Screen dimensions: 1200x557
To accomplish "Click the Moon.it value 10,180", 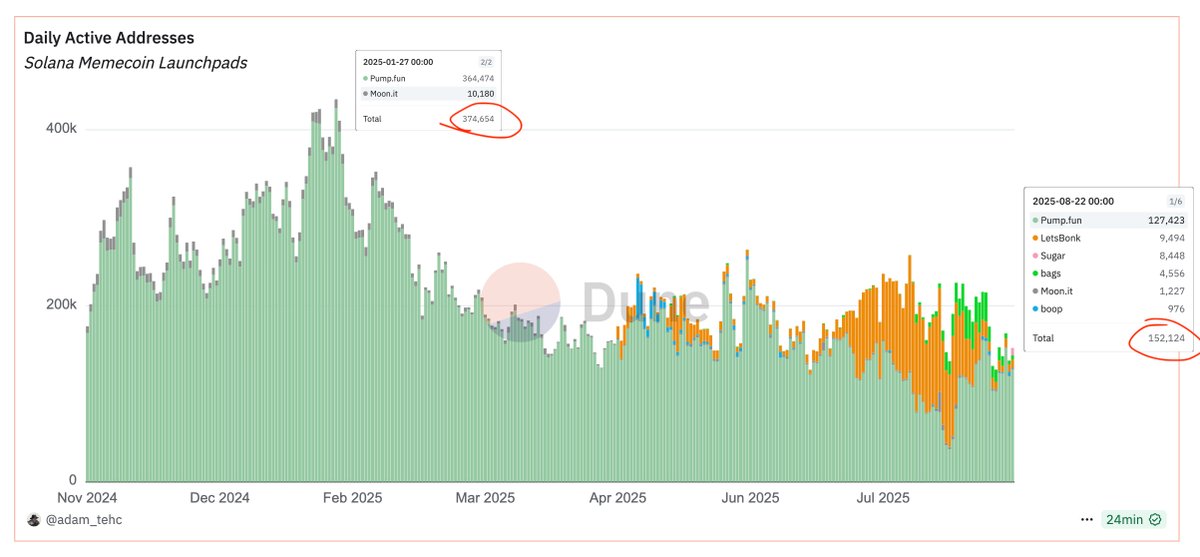I will pos(479,93).
